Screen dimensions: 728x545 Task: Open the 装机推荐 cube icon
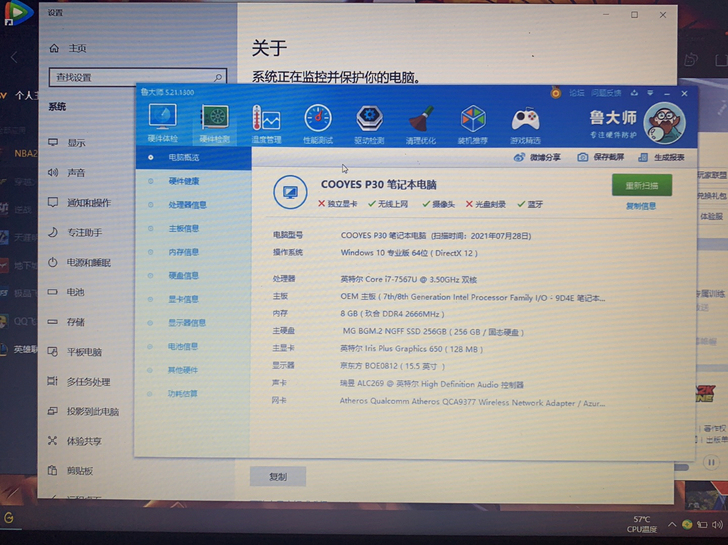tap(473, 124)
